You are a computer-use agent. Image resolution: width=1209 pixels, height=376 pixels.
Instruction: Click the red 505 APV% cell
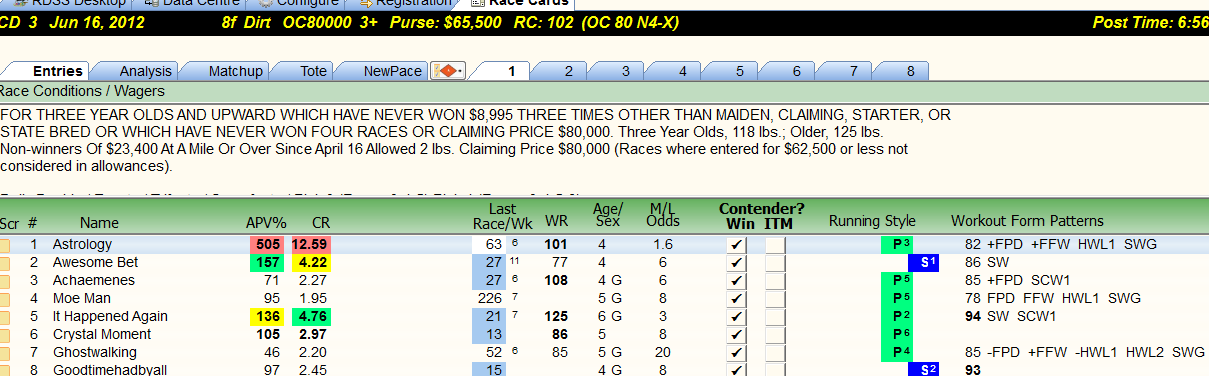coord(268,244)
